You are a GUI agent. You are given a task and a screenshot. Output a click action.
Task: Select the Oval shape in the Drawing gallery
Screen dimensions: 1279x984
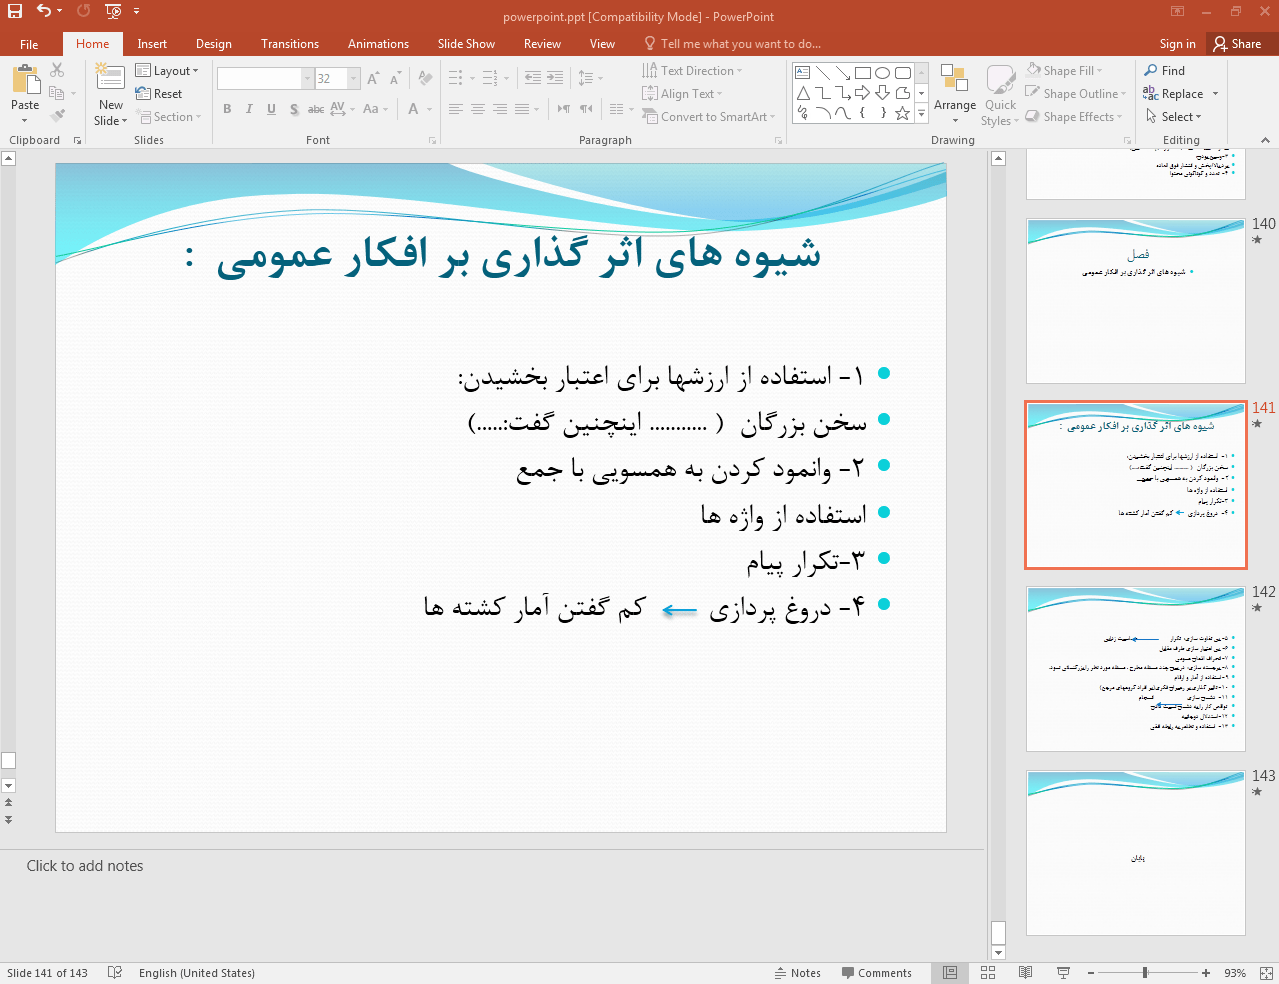pos(881,71)
